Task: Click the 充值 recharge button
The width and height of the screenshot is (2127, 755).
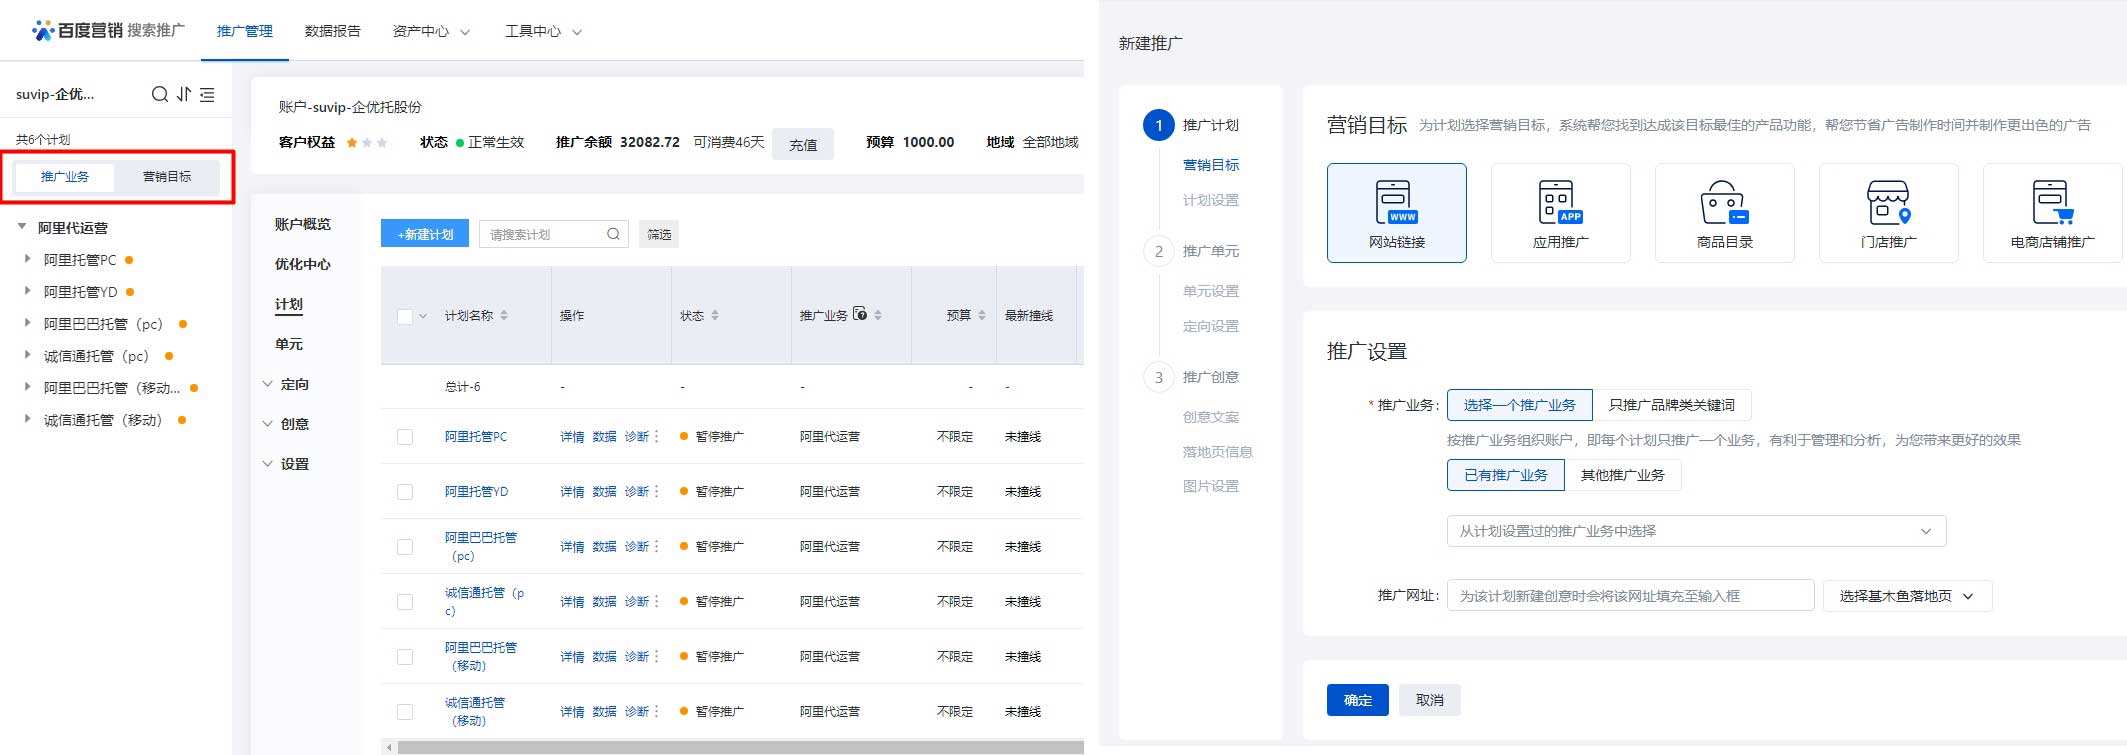Action: pyautogui.click(x=803, y=144)
